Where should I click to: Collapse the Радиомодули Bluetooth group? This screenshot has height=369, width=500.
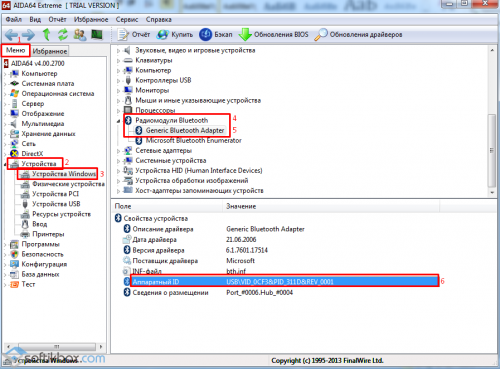(x=119, y=121)
